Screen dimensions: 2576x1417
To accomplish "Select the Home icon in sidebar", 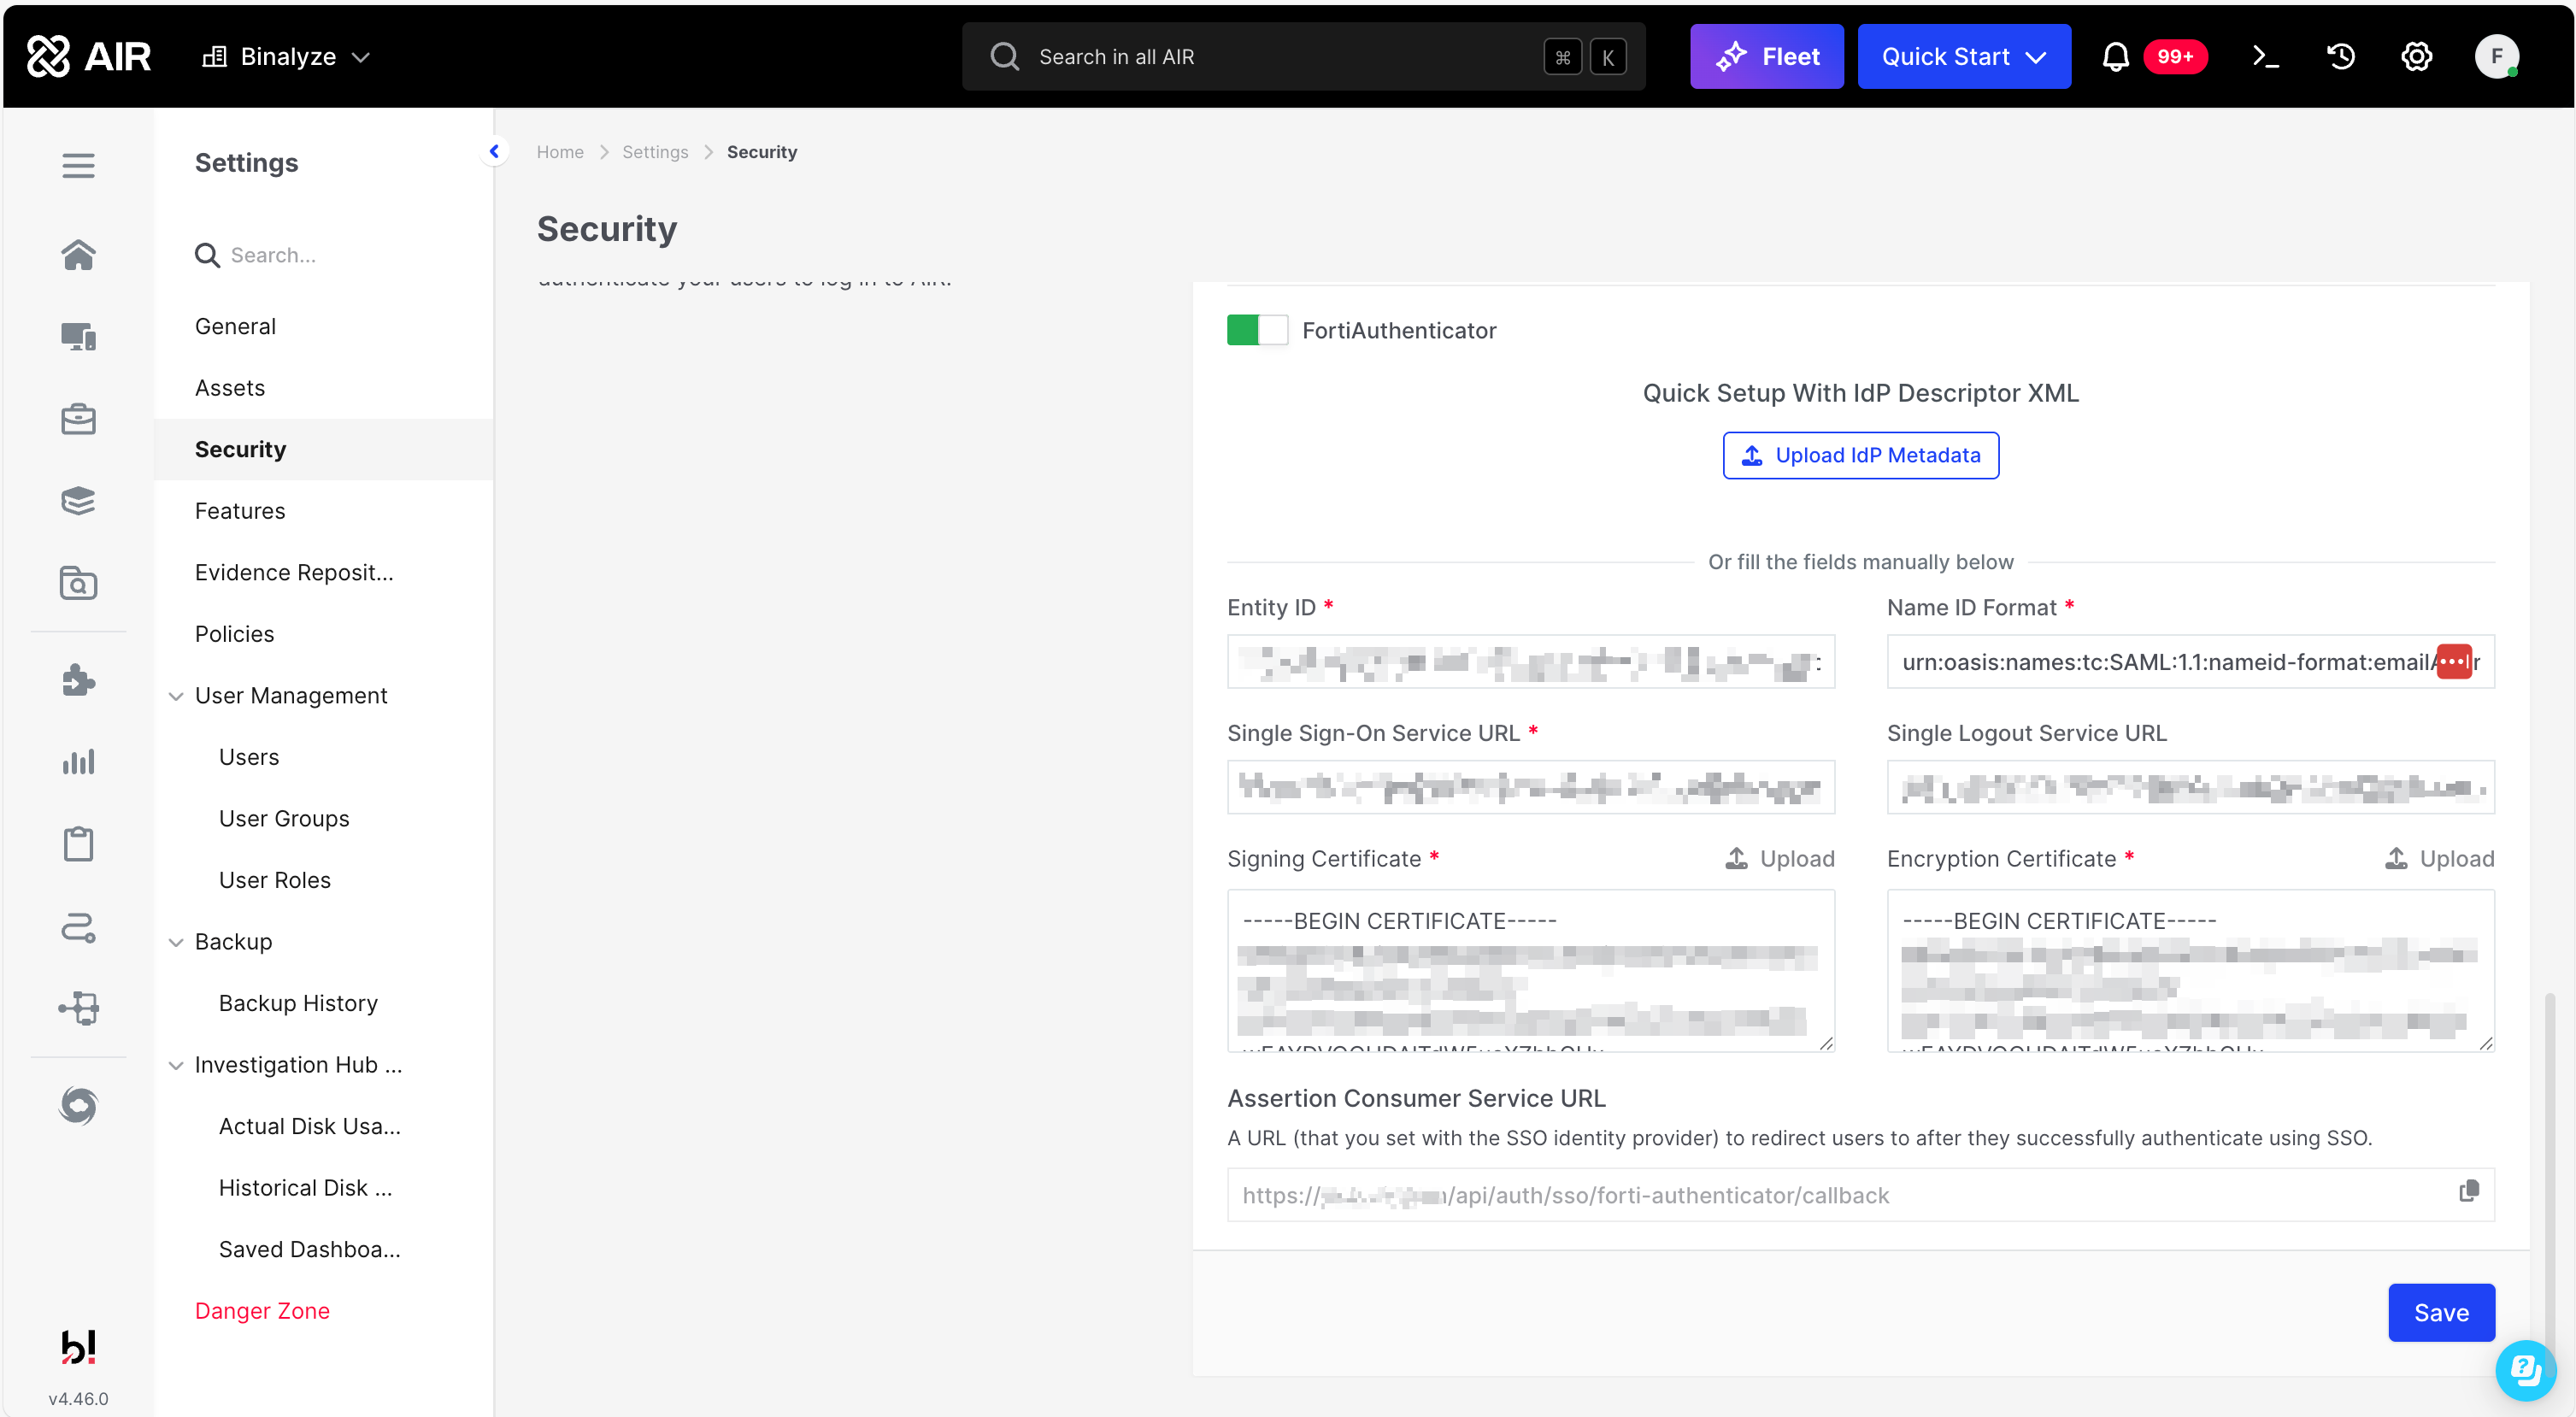I will (79, 255).
